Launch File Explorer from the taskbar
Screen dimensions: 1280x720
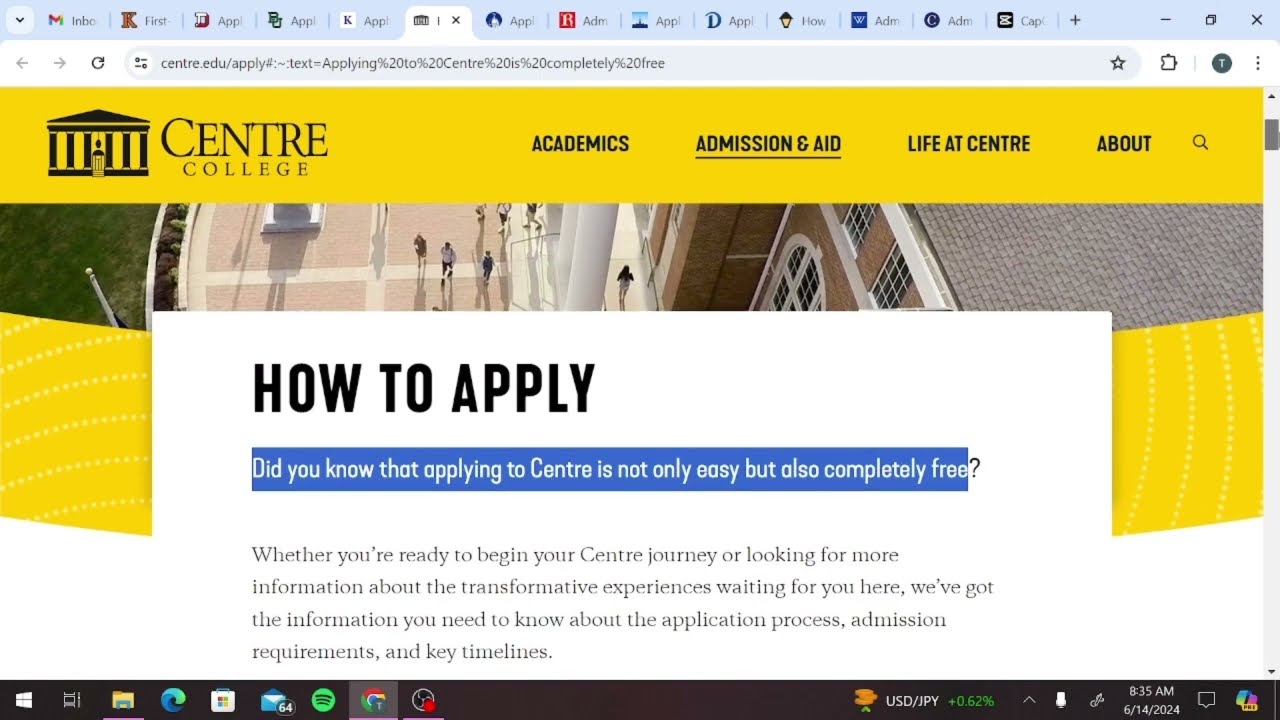tap(123, 700)
